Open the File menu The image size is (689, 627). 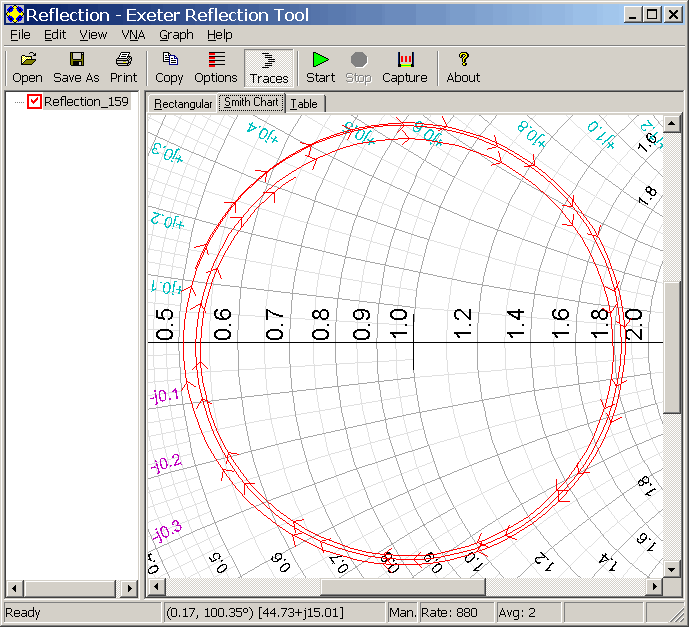tap(20, 35)
